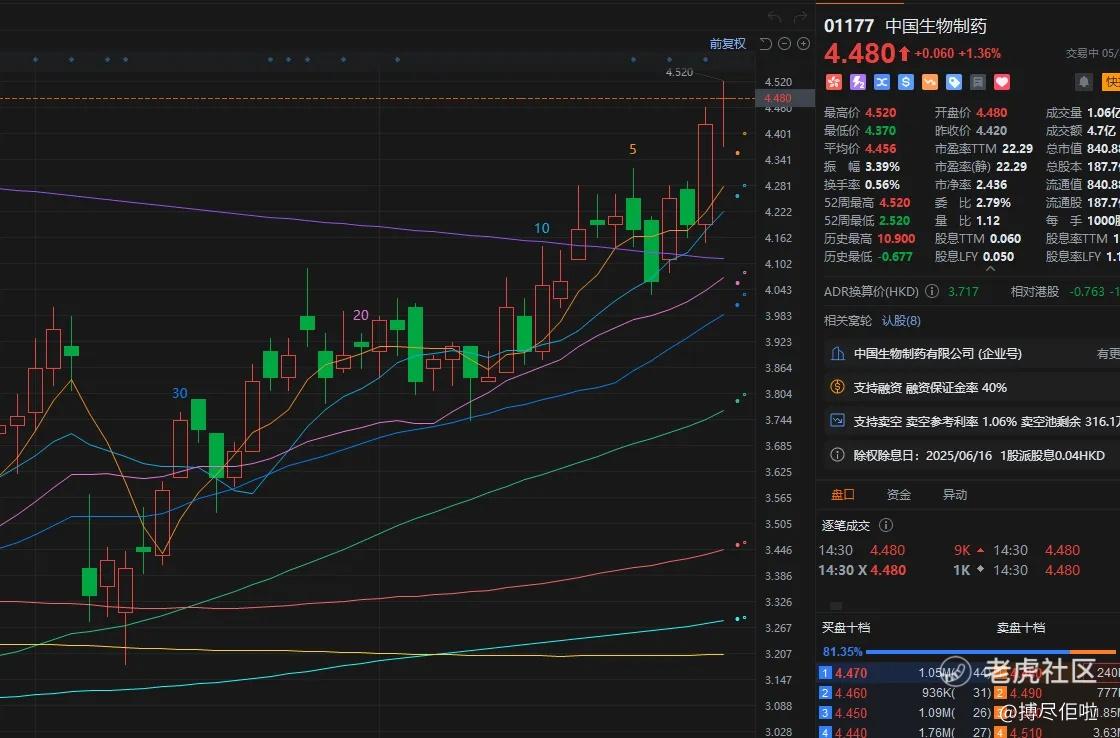
Task: Zoom in the K-line chart with plus icon
Action: (x=804, y=44)
